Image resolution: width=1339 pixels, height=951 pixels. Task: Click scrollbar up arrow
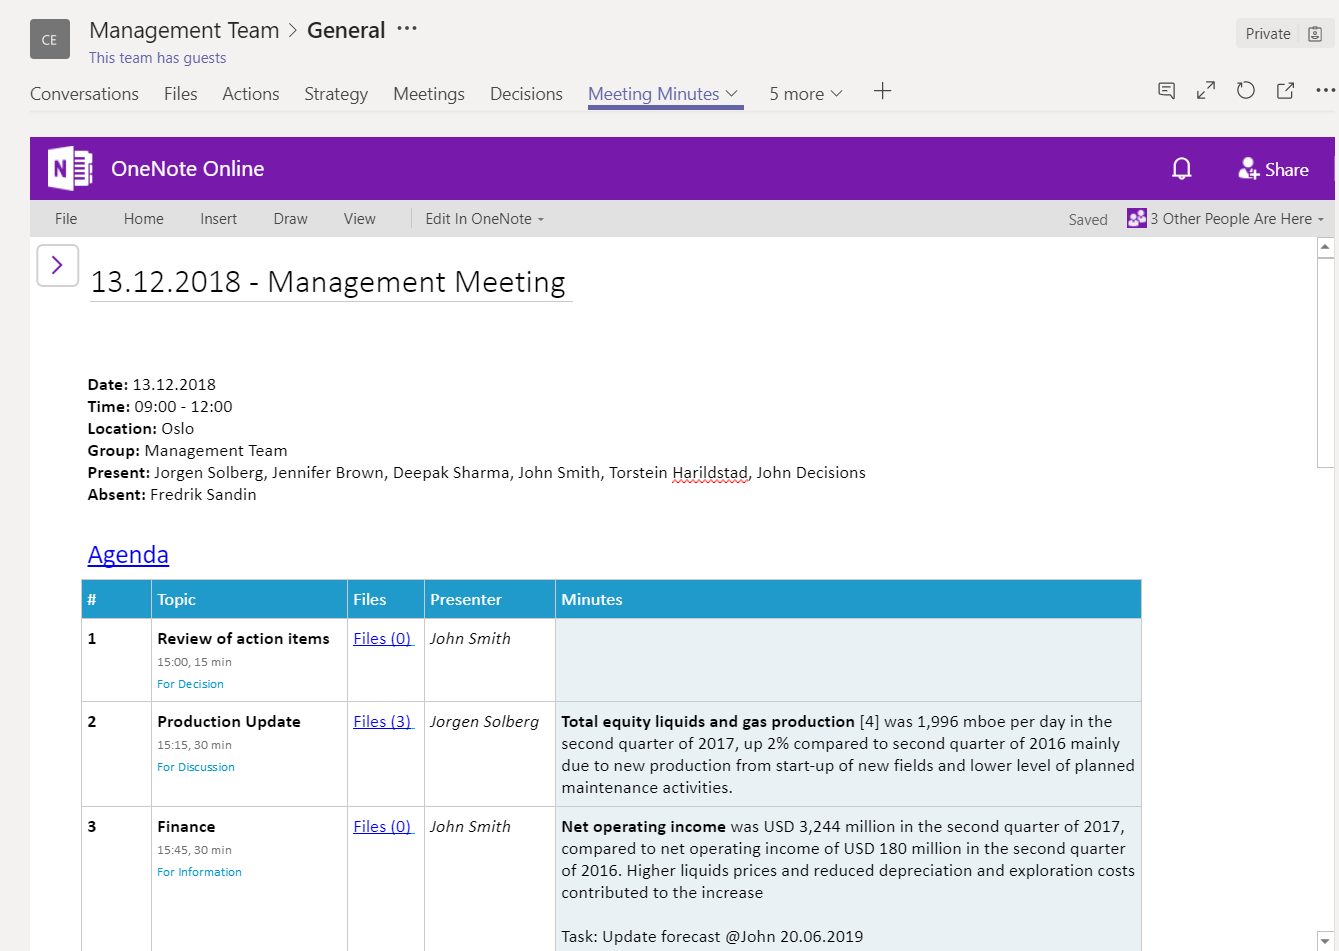(1326, 246)
